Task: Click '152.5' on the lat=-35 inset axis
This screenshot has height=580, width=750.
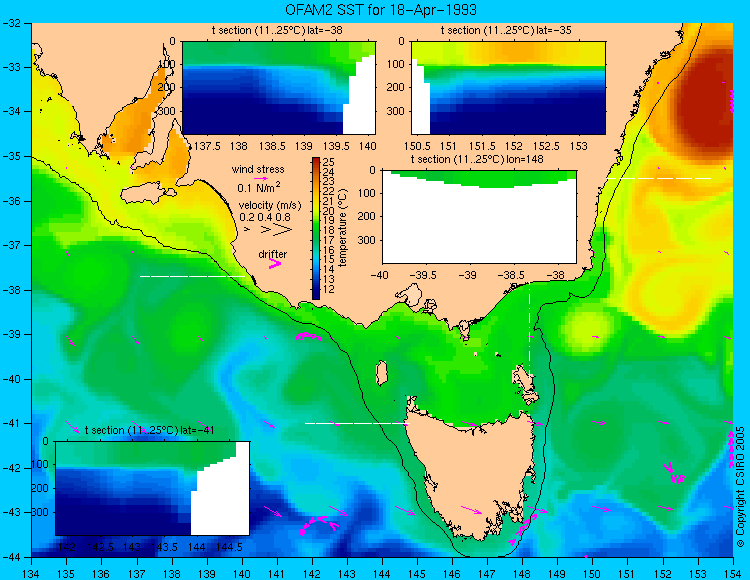Action: pos(546,146)
